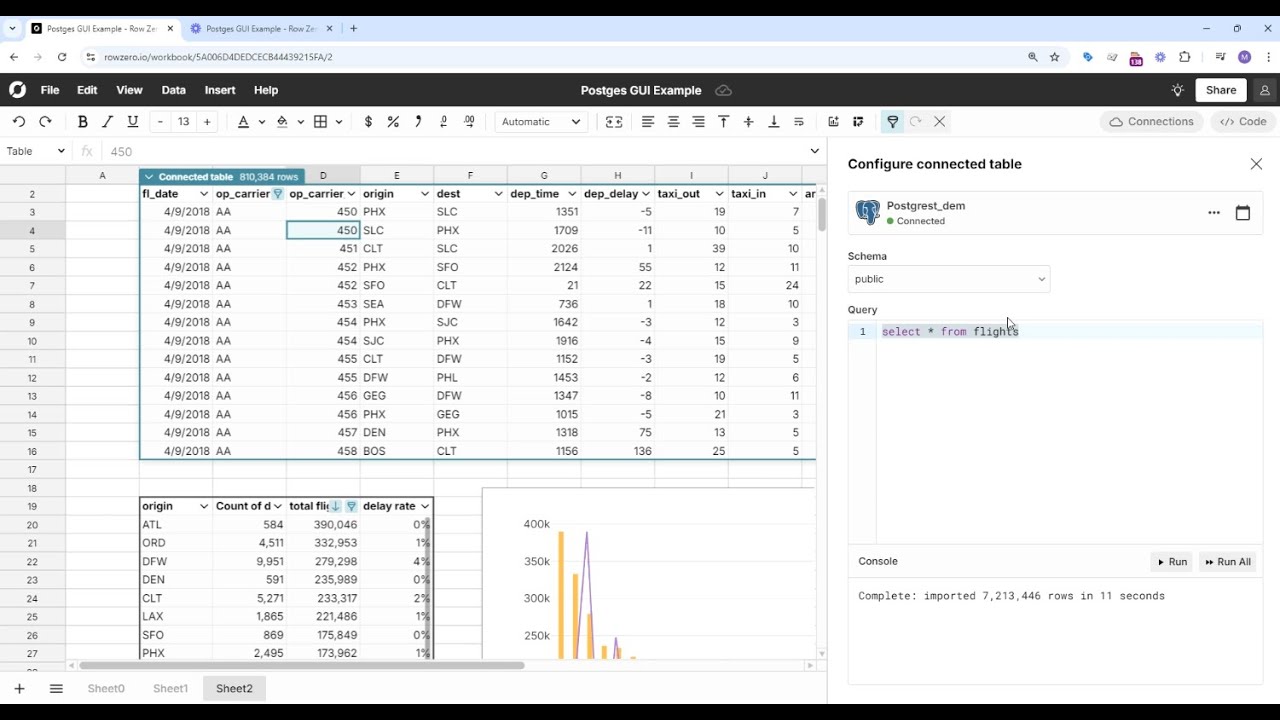This screenshot has height=720, width=1280.
Task: Expand the Automatic number format dropdown
Action: (x=541, y=122)
